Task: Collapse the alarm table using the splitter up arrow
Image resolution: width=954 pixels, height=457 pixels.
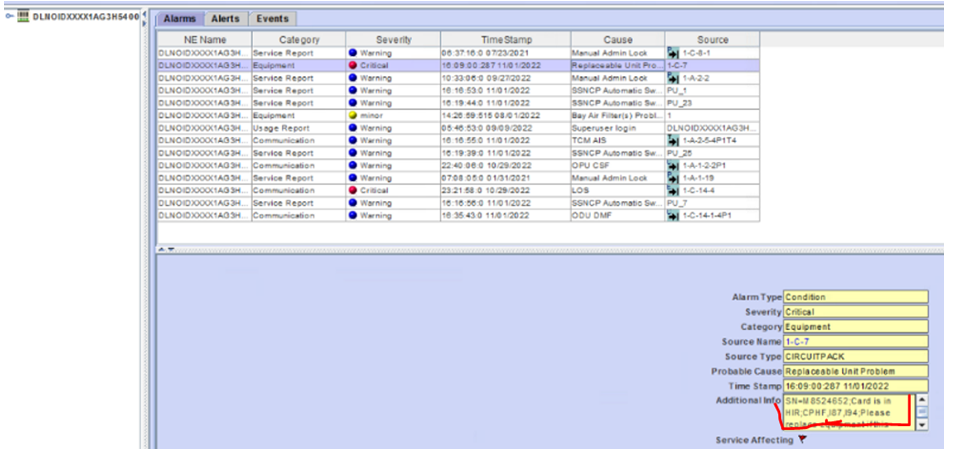Action: [162, 249]
